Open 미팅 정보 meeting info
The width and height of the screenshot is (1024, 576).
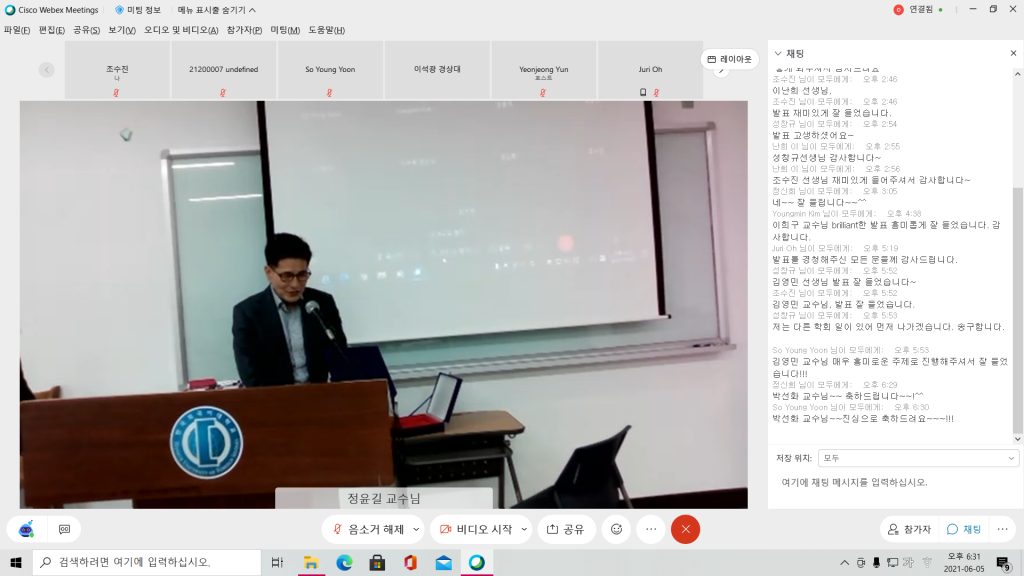[x=138, y=10]
